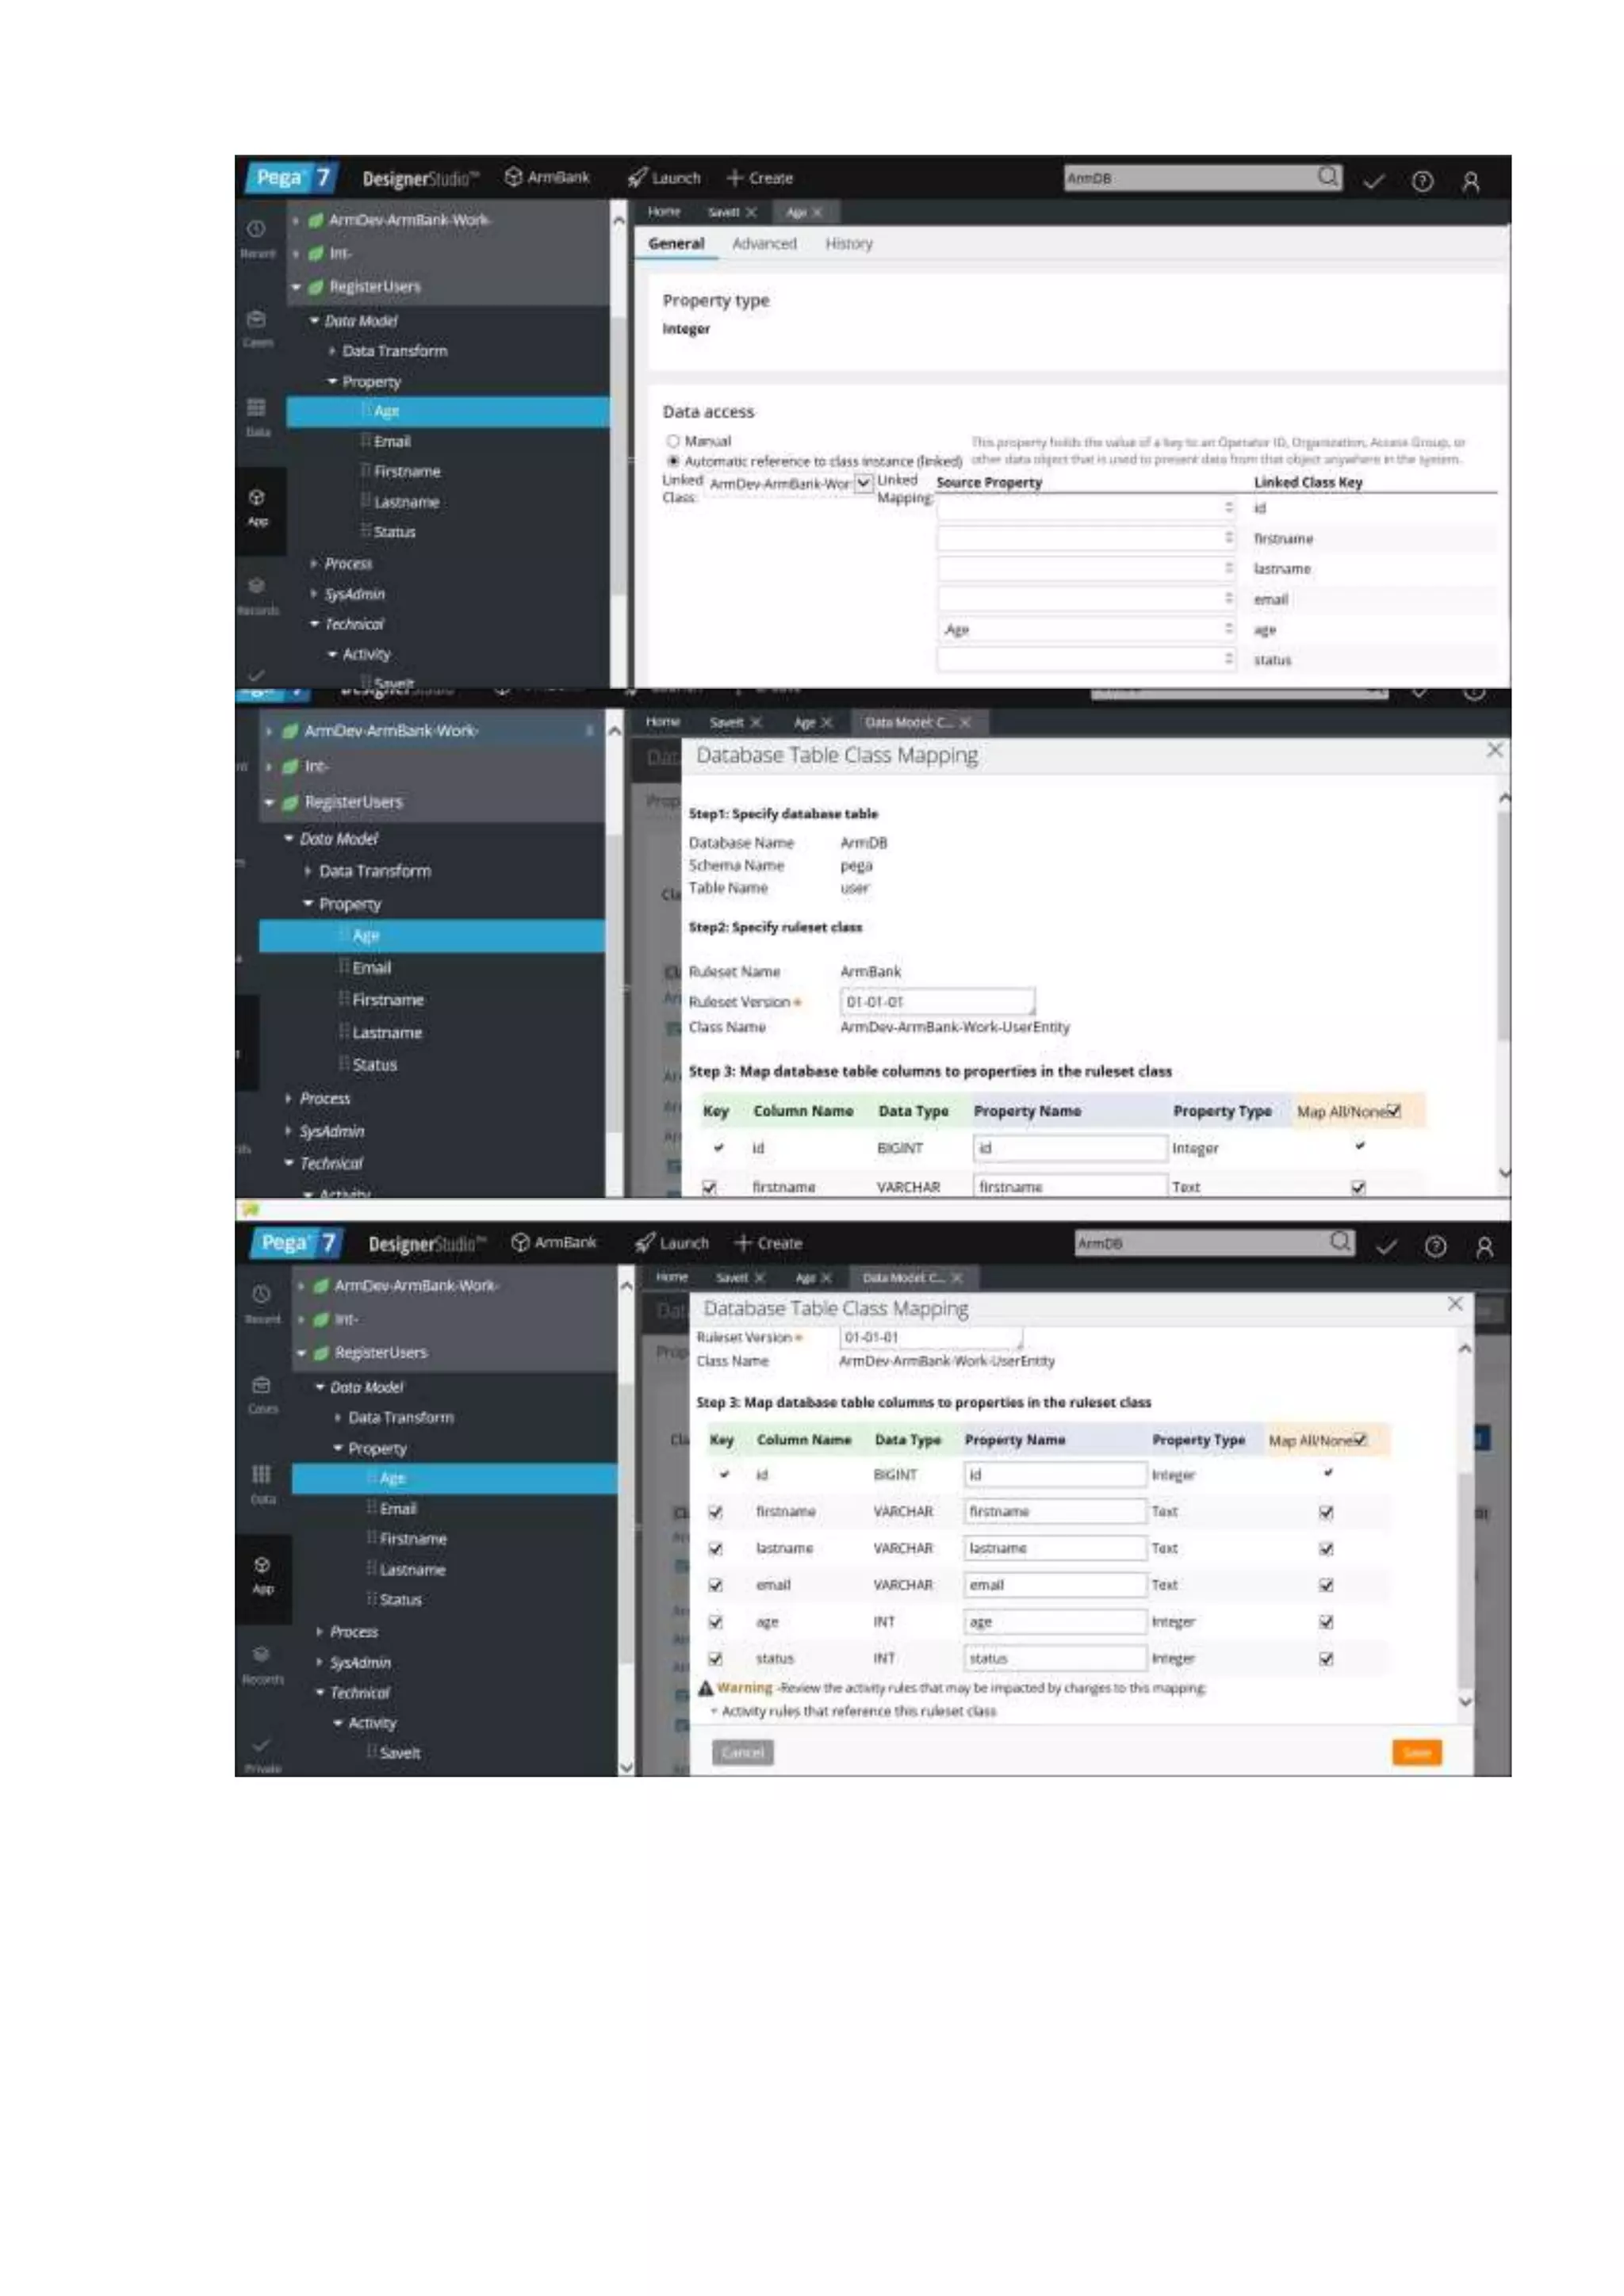
Task: Open the Cases icon in top screenshot sidebar
Action: 257,320
